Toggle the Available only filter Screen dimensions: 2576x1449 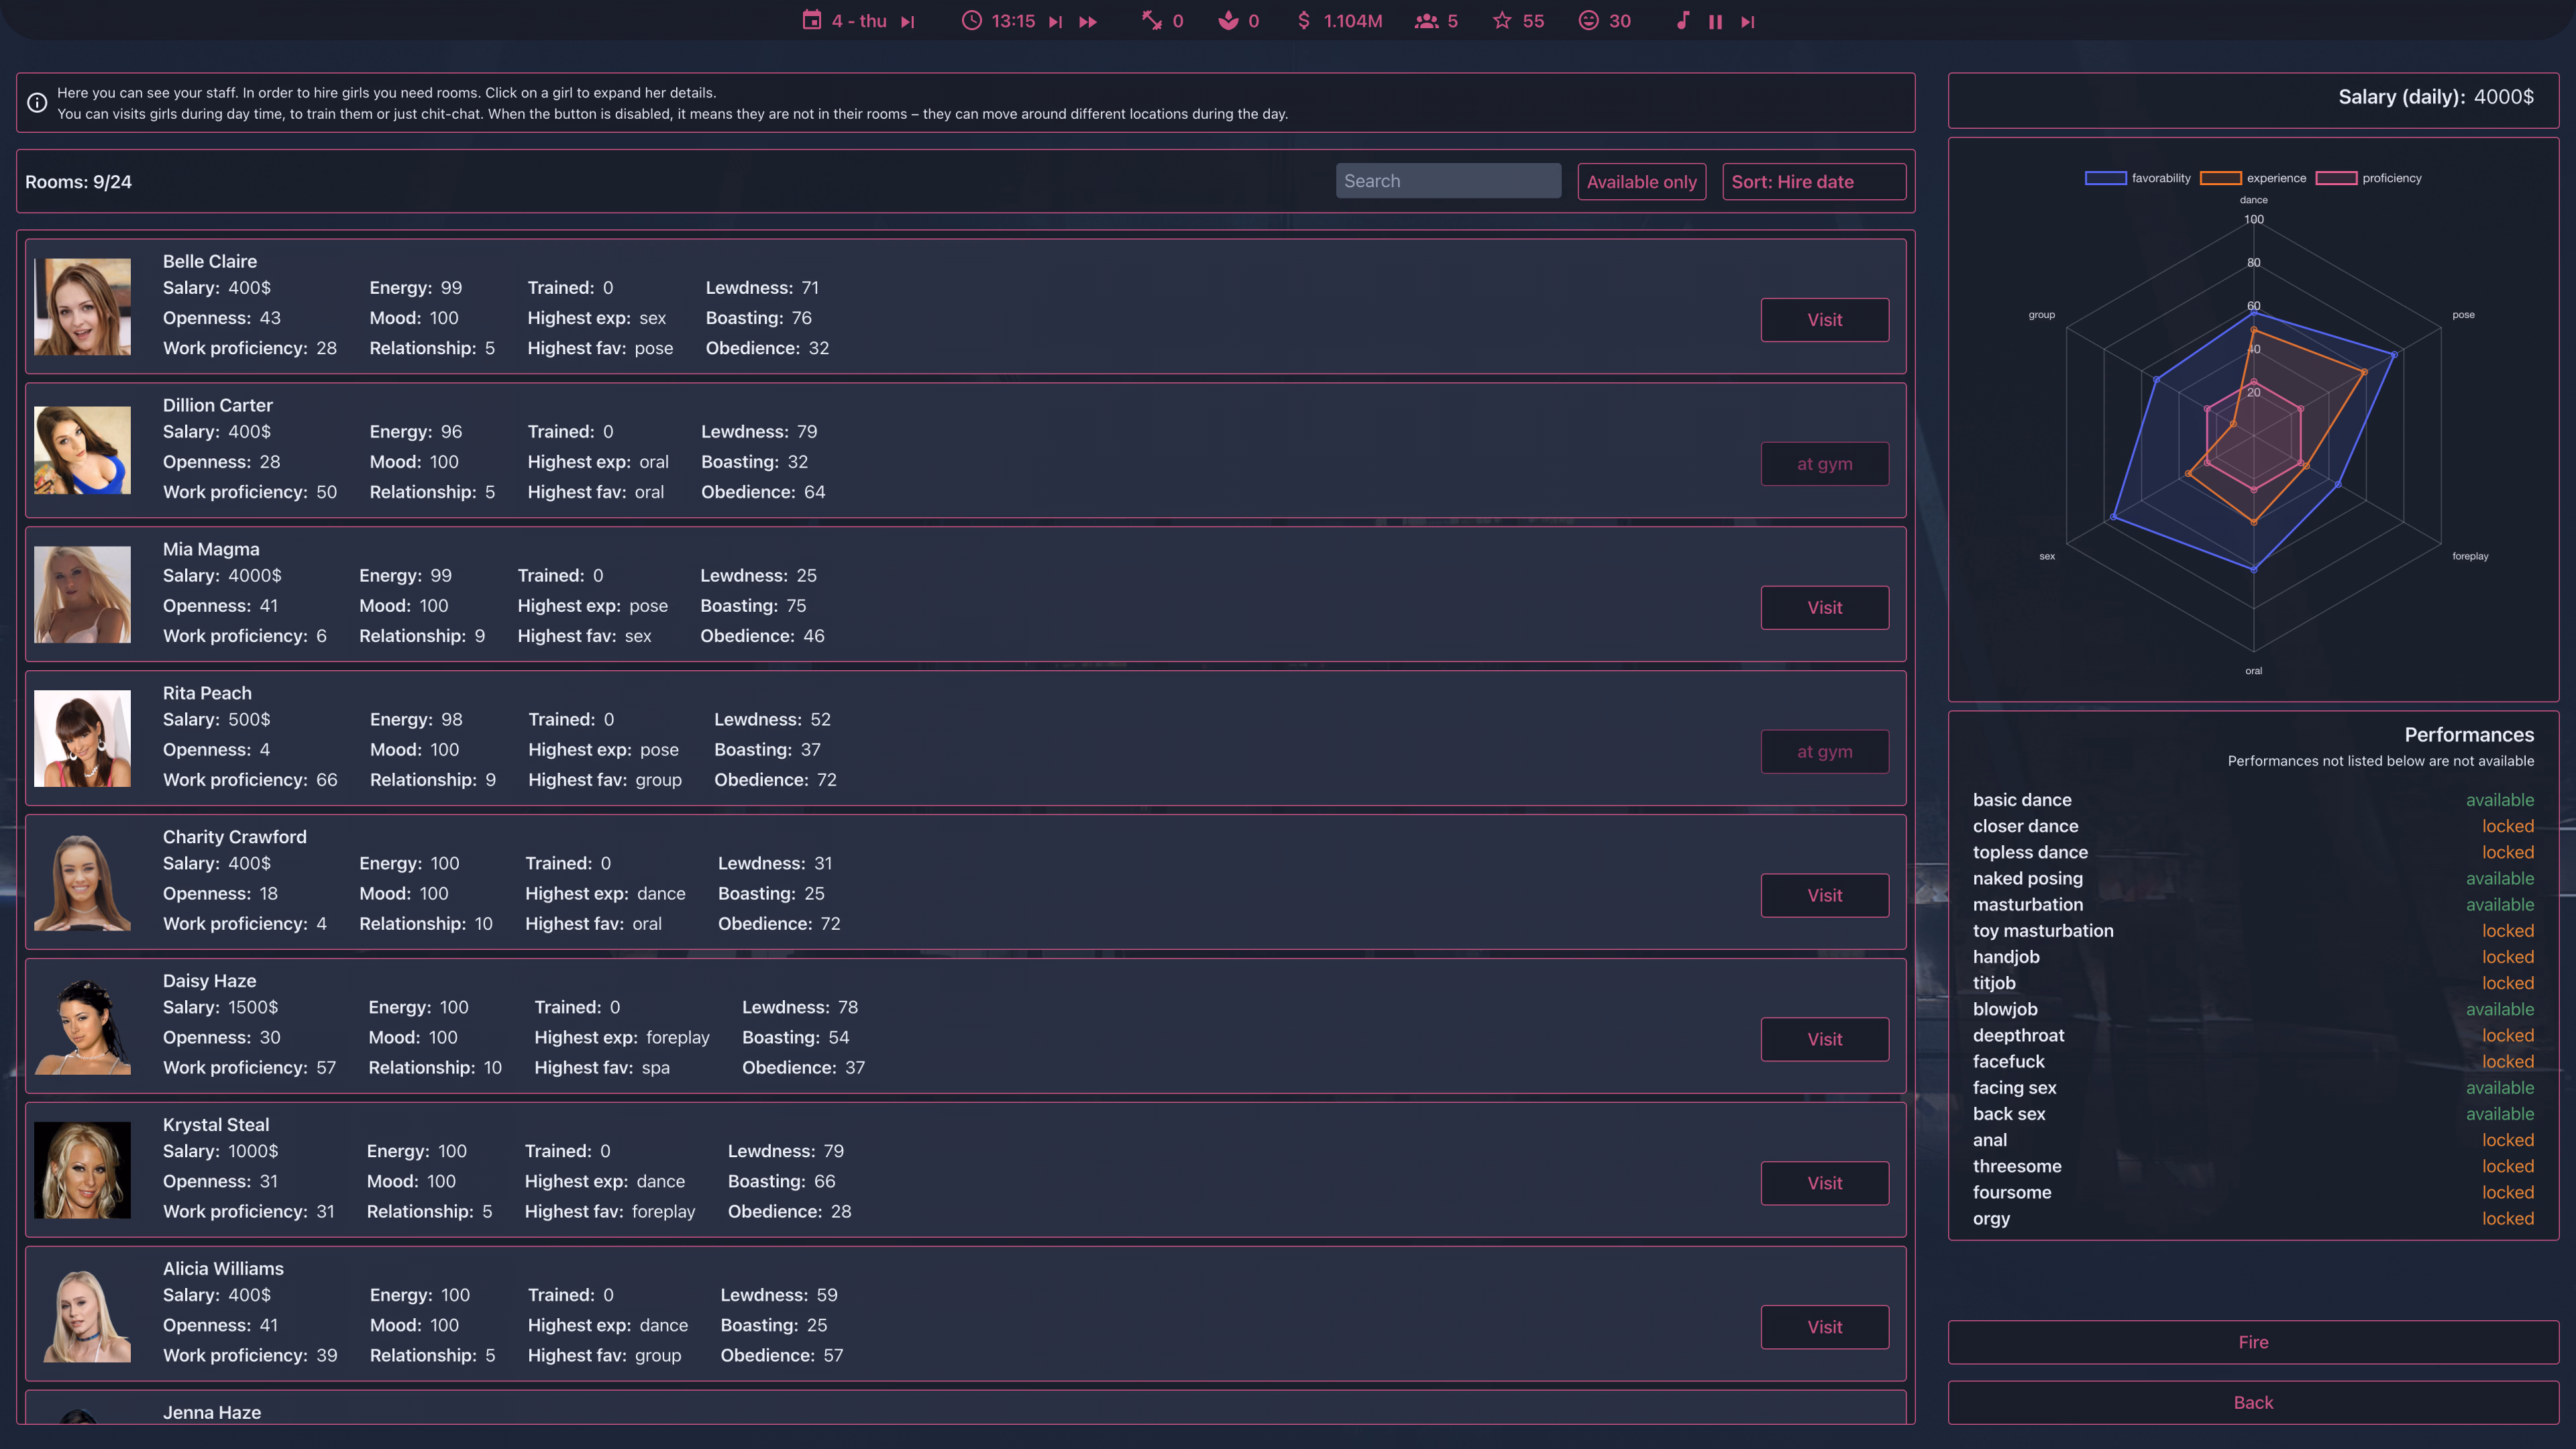[1641, 182]
